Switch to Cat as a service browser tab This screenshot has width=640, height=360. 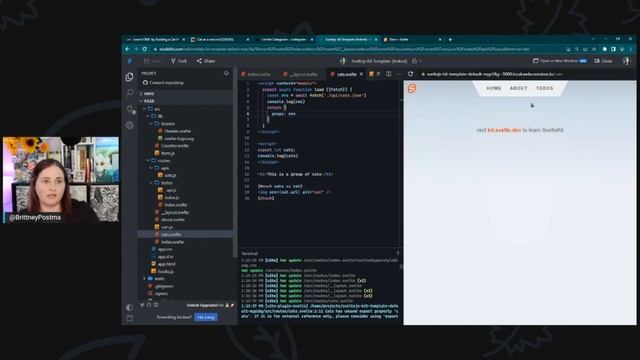tap(220, 40)
